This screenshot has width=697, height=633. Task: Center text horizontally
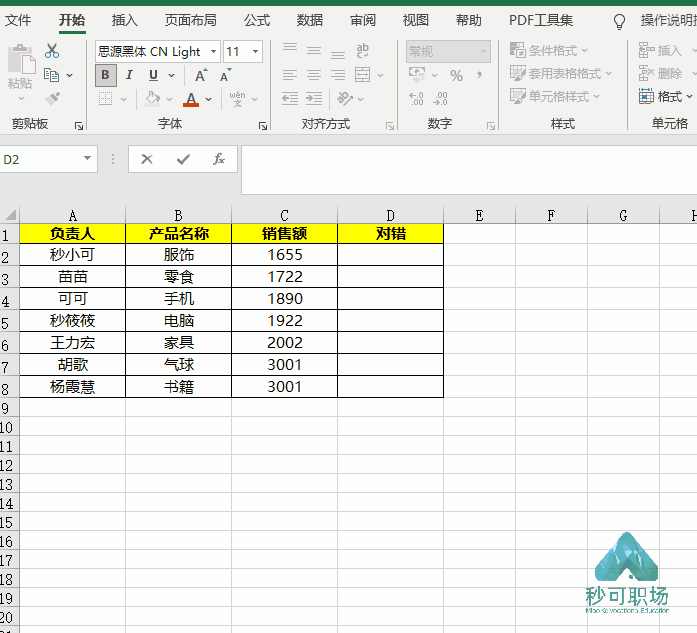314,75
